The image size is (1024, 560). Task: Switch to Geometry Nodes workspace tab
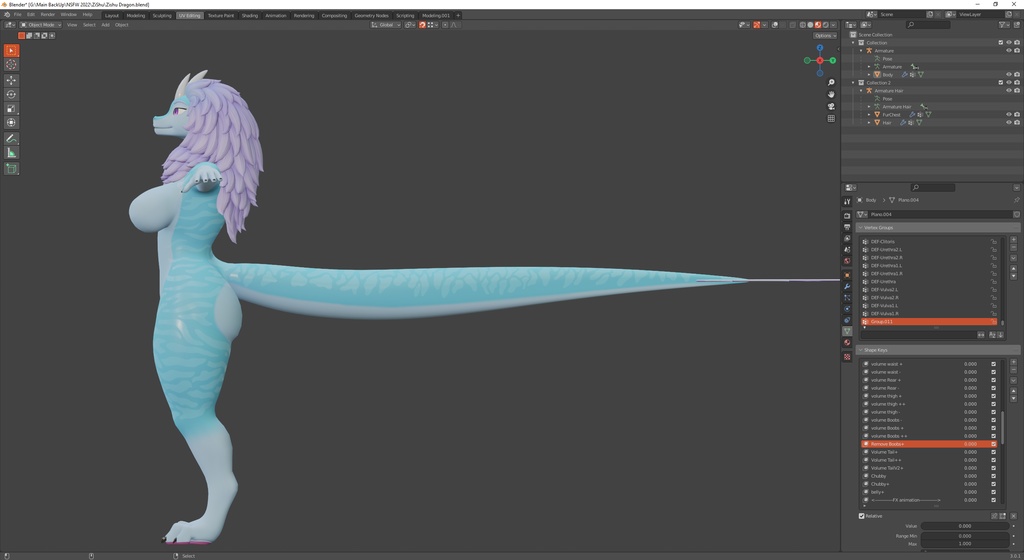pyautogui.click(x=371, y=15)
